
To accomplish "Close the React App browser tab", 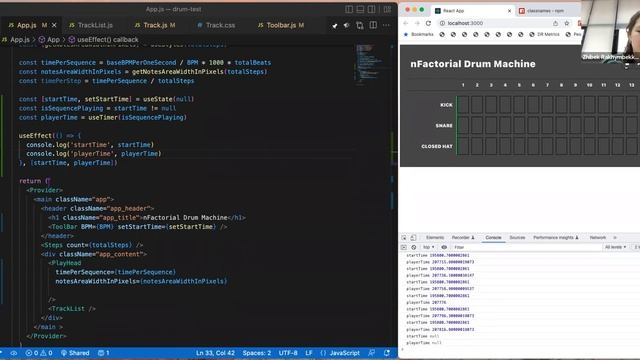I will (x=509, y=11).
